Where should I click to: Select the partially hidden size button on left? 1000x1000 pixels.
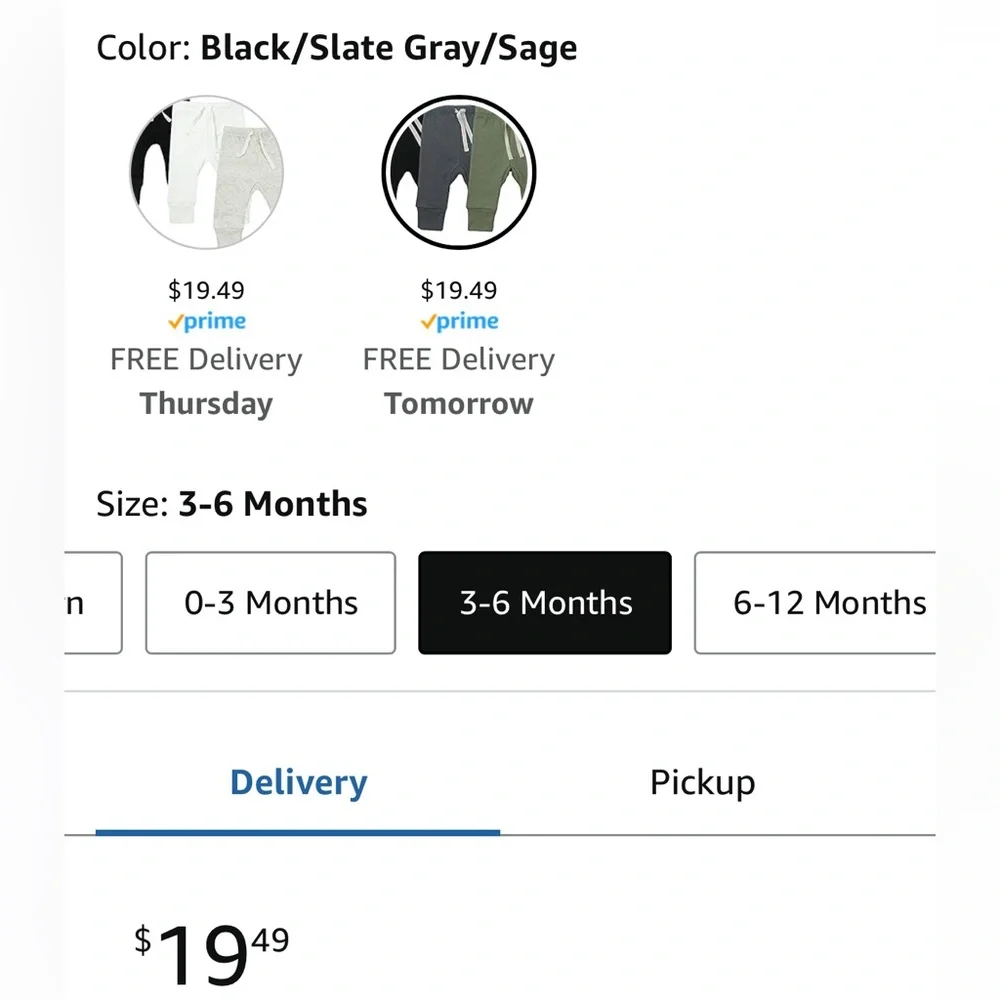tap(93, 603)
